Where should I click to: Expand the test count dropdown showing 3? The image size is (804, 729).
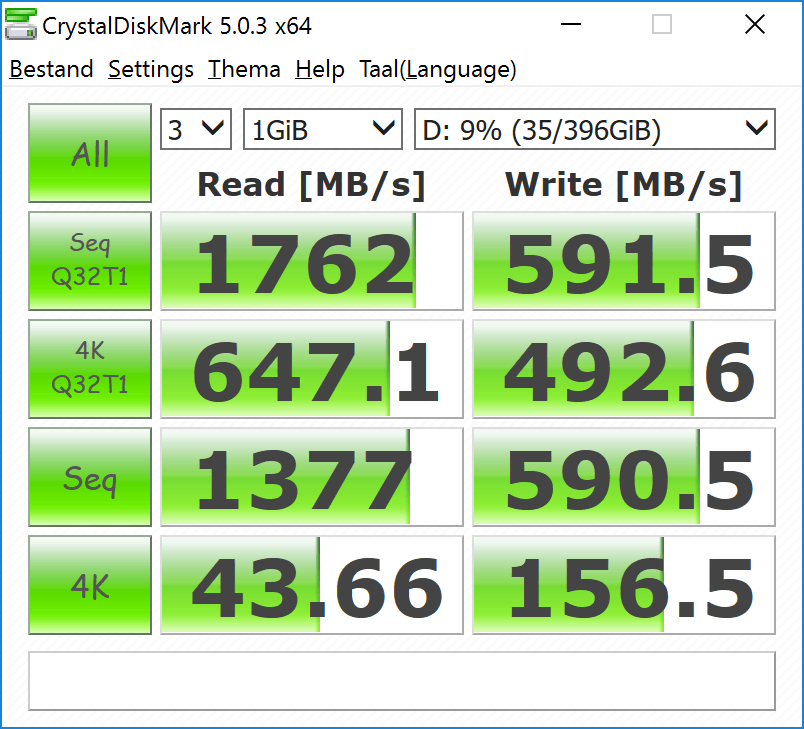[x=196, y=129]
